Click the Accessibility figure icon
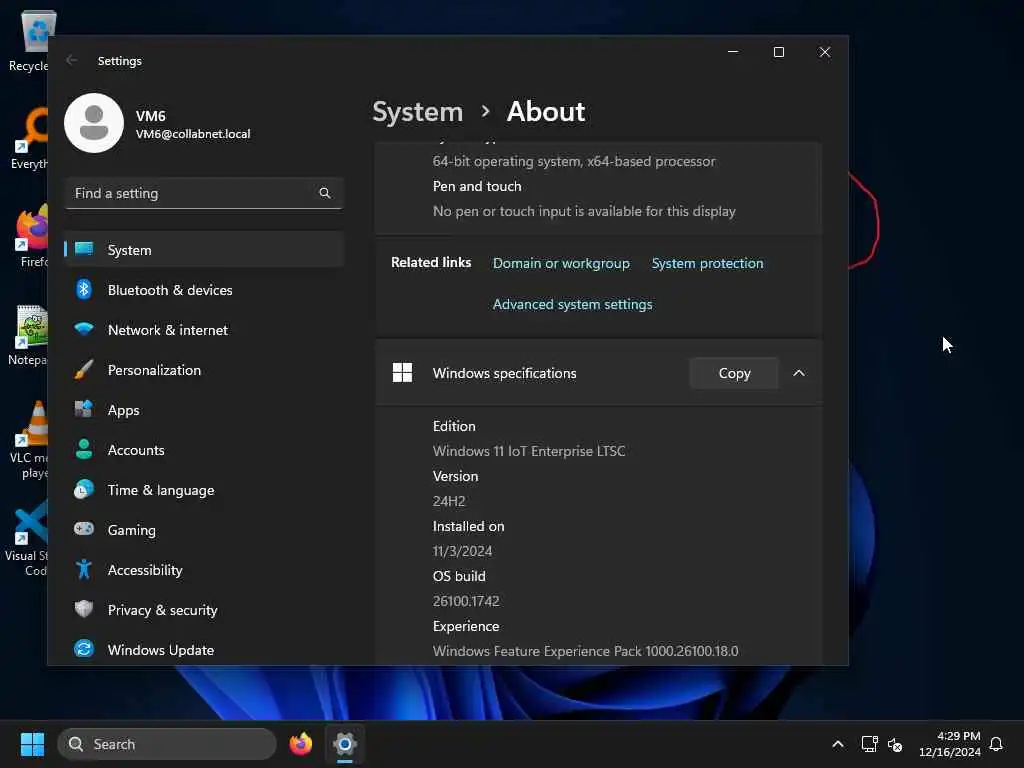Viewport: 1024px width, 768px height. (84, 569)
